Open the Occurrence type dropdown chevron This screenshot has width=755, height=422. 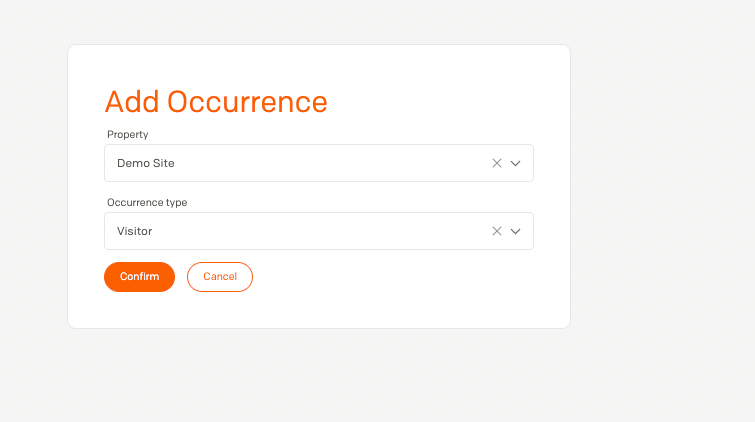(516, 231)
